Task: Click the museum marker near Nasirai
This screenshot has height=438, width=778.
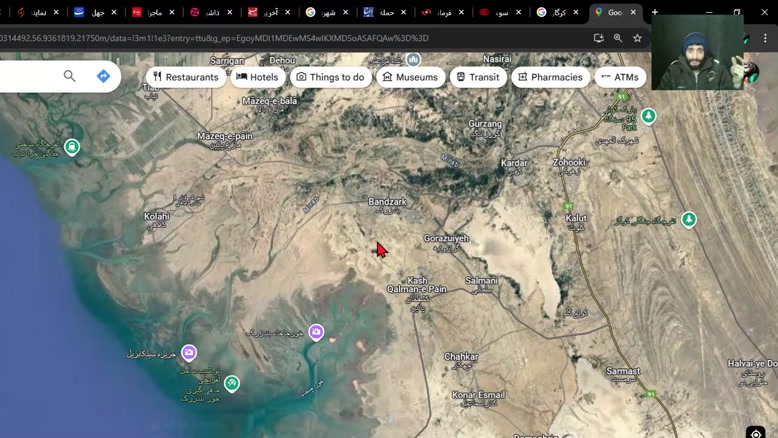Action: pos(413,60)
